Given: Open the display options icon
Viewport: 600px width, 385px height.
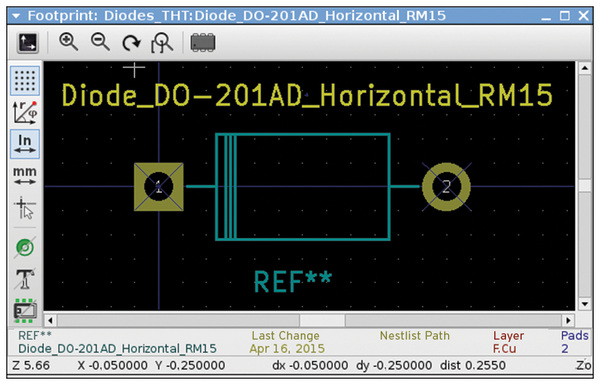Looking at the screenshot, I should 28,42.
